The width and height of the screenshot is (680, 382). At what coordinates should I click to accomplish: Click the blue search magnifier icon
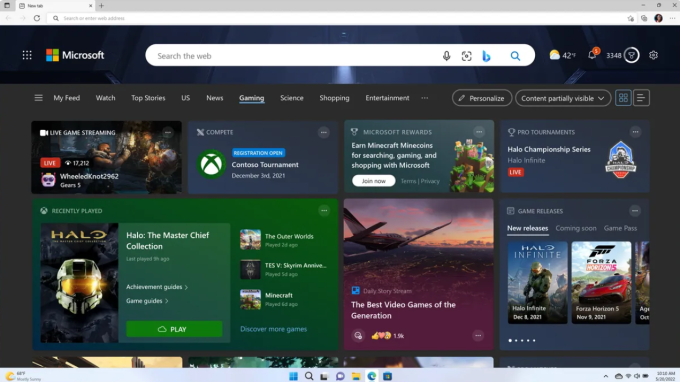click(515, 56)
